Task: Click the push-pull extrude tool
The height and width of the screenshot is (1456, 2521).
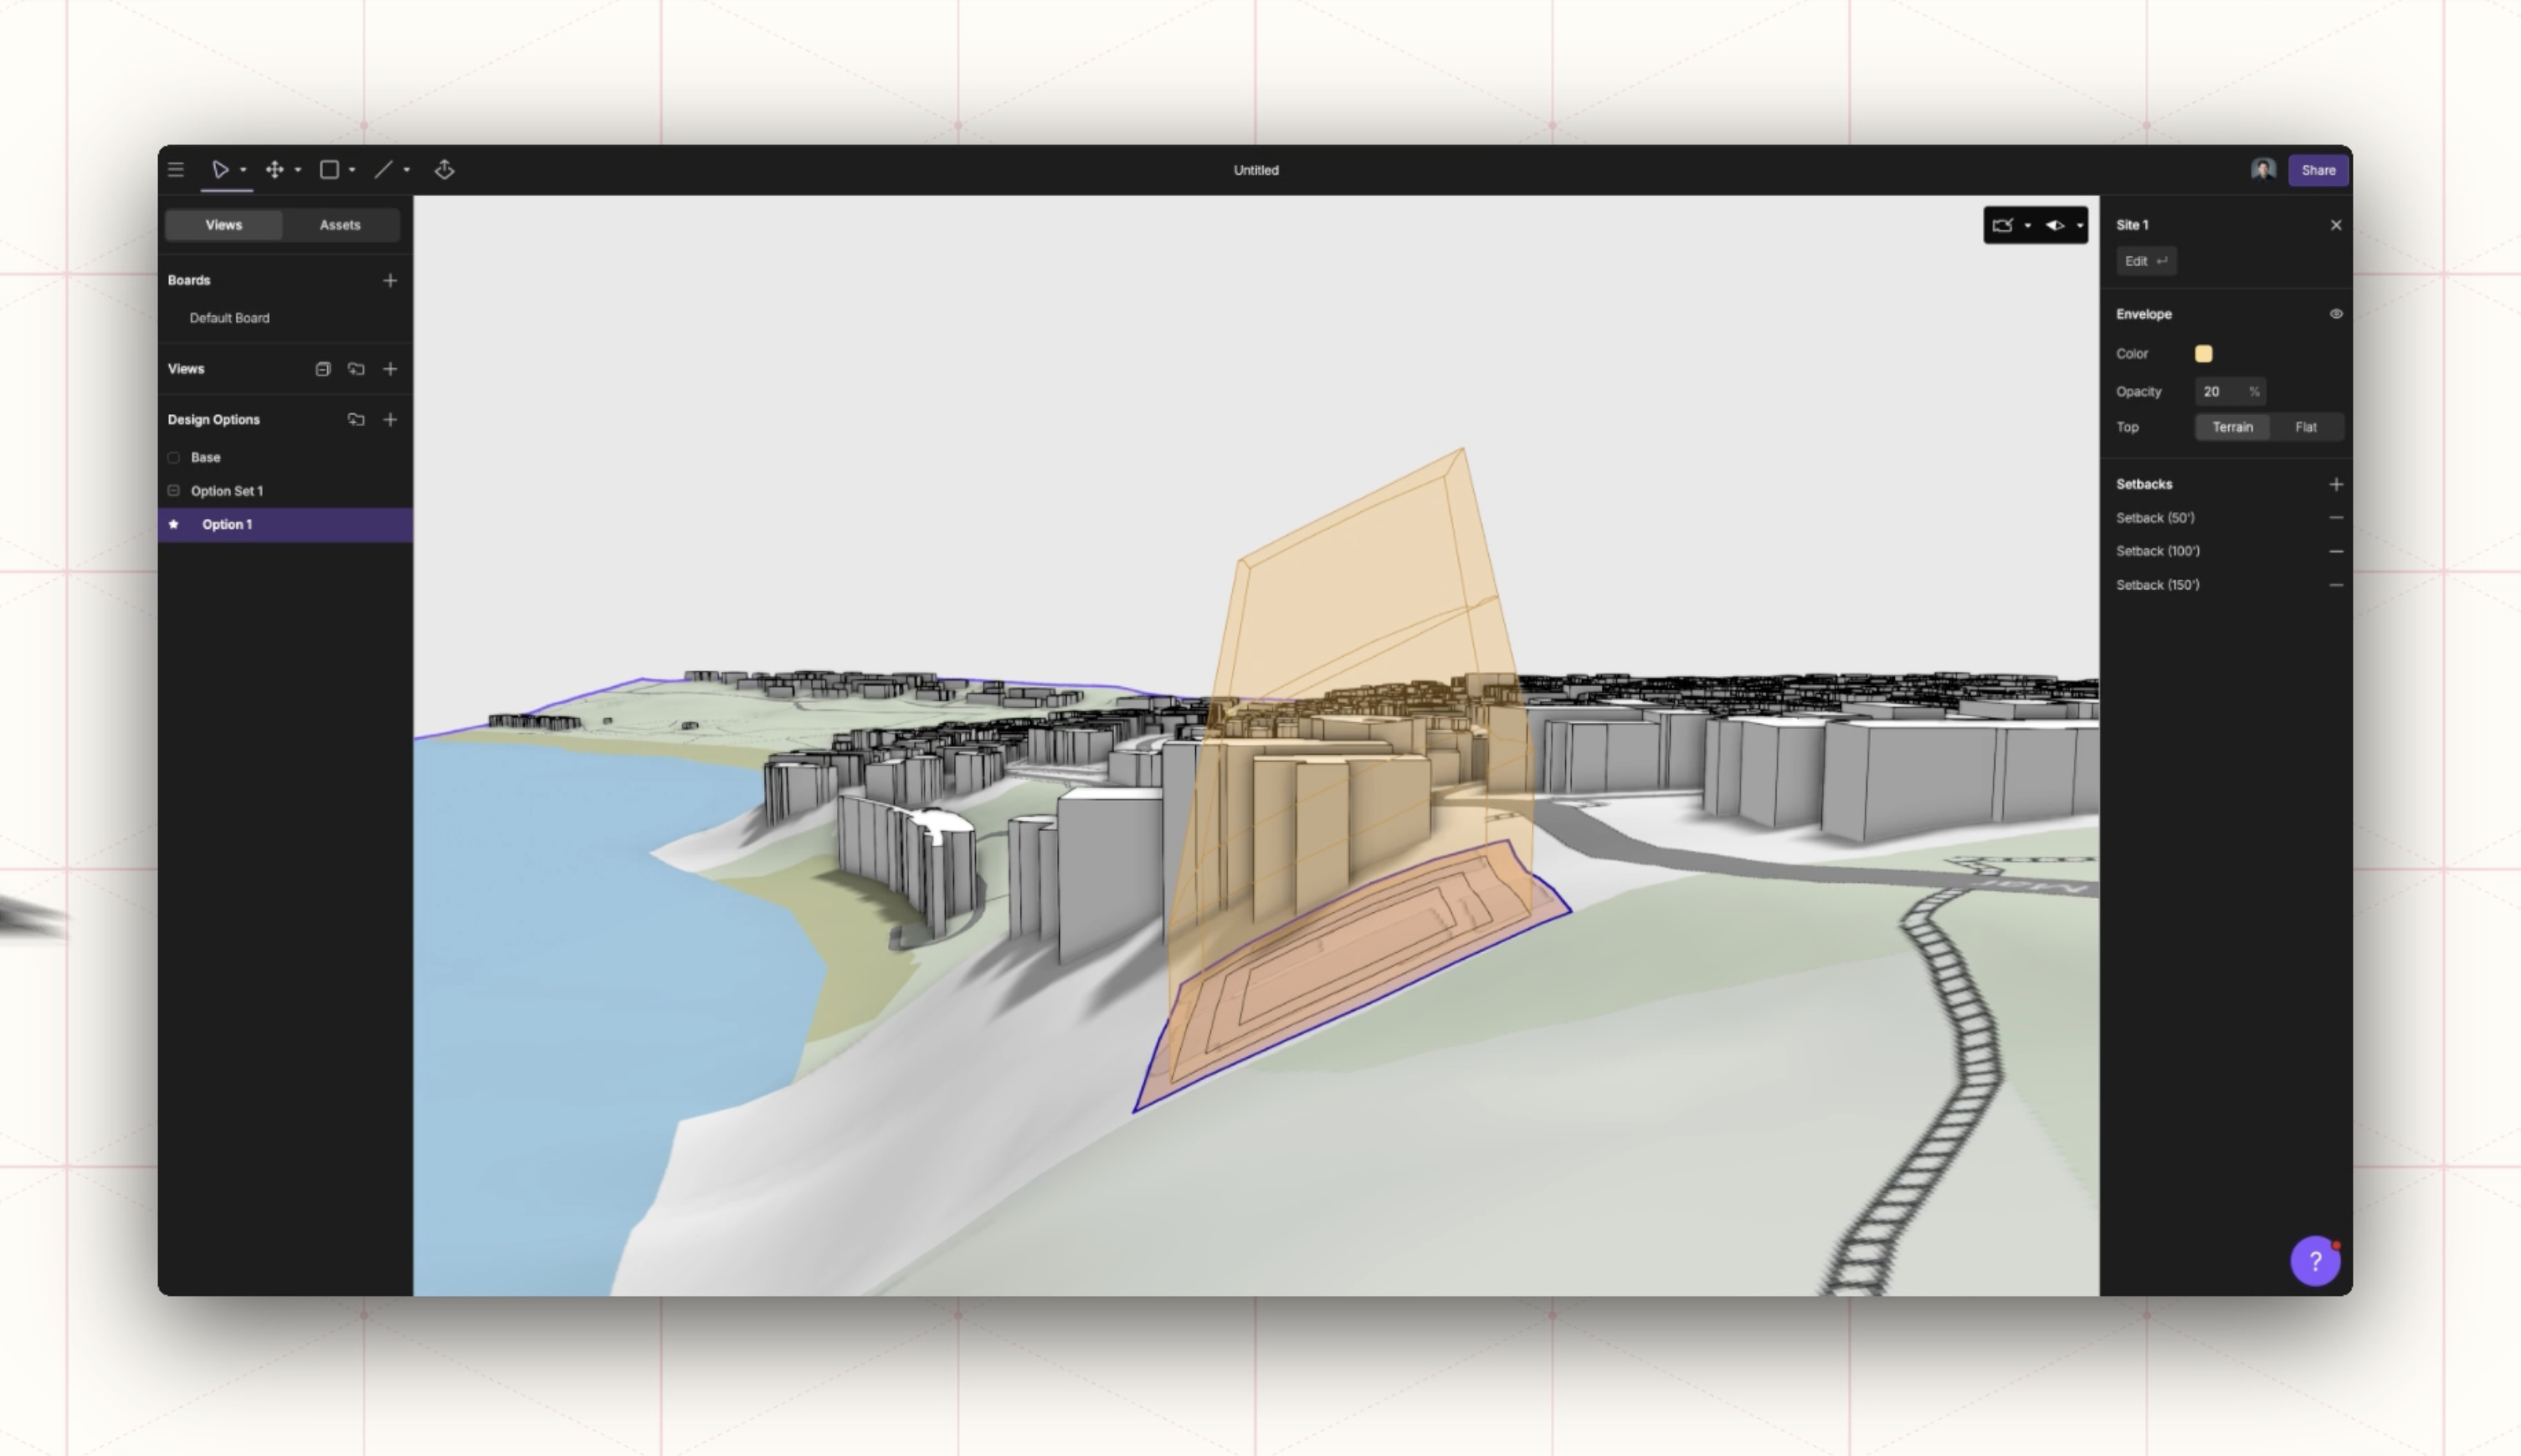Action: point(445,170)
